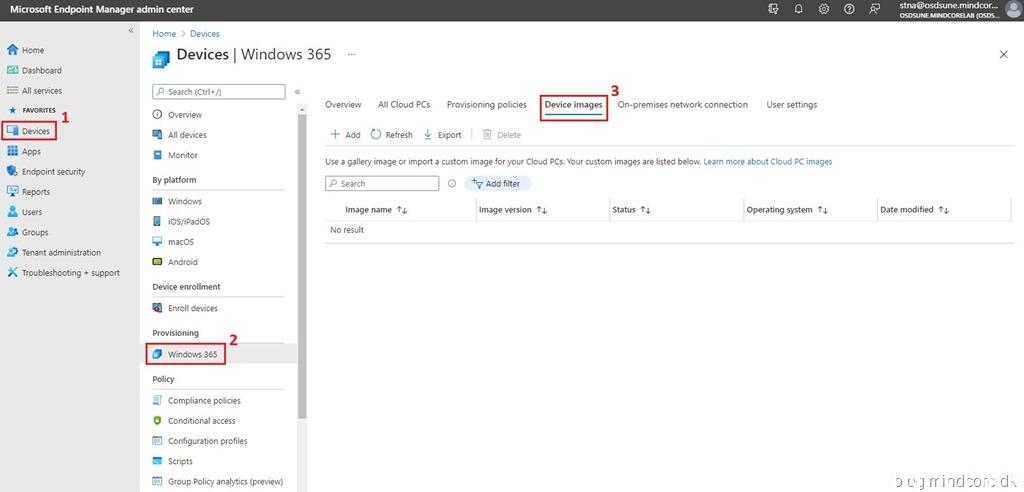
Task: Collapse the left navigation with the double chevron
Action: (130, 31)
